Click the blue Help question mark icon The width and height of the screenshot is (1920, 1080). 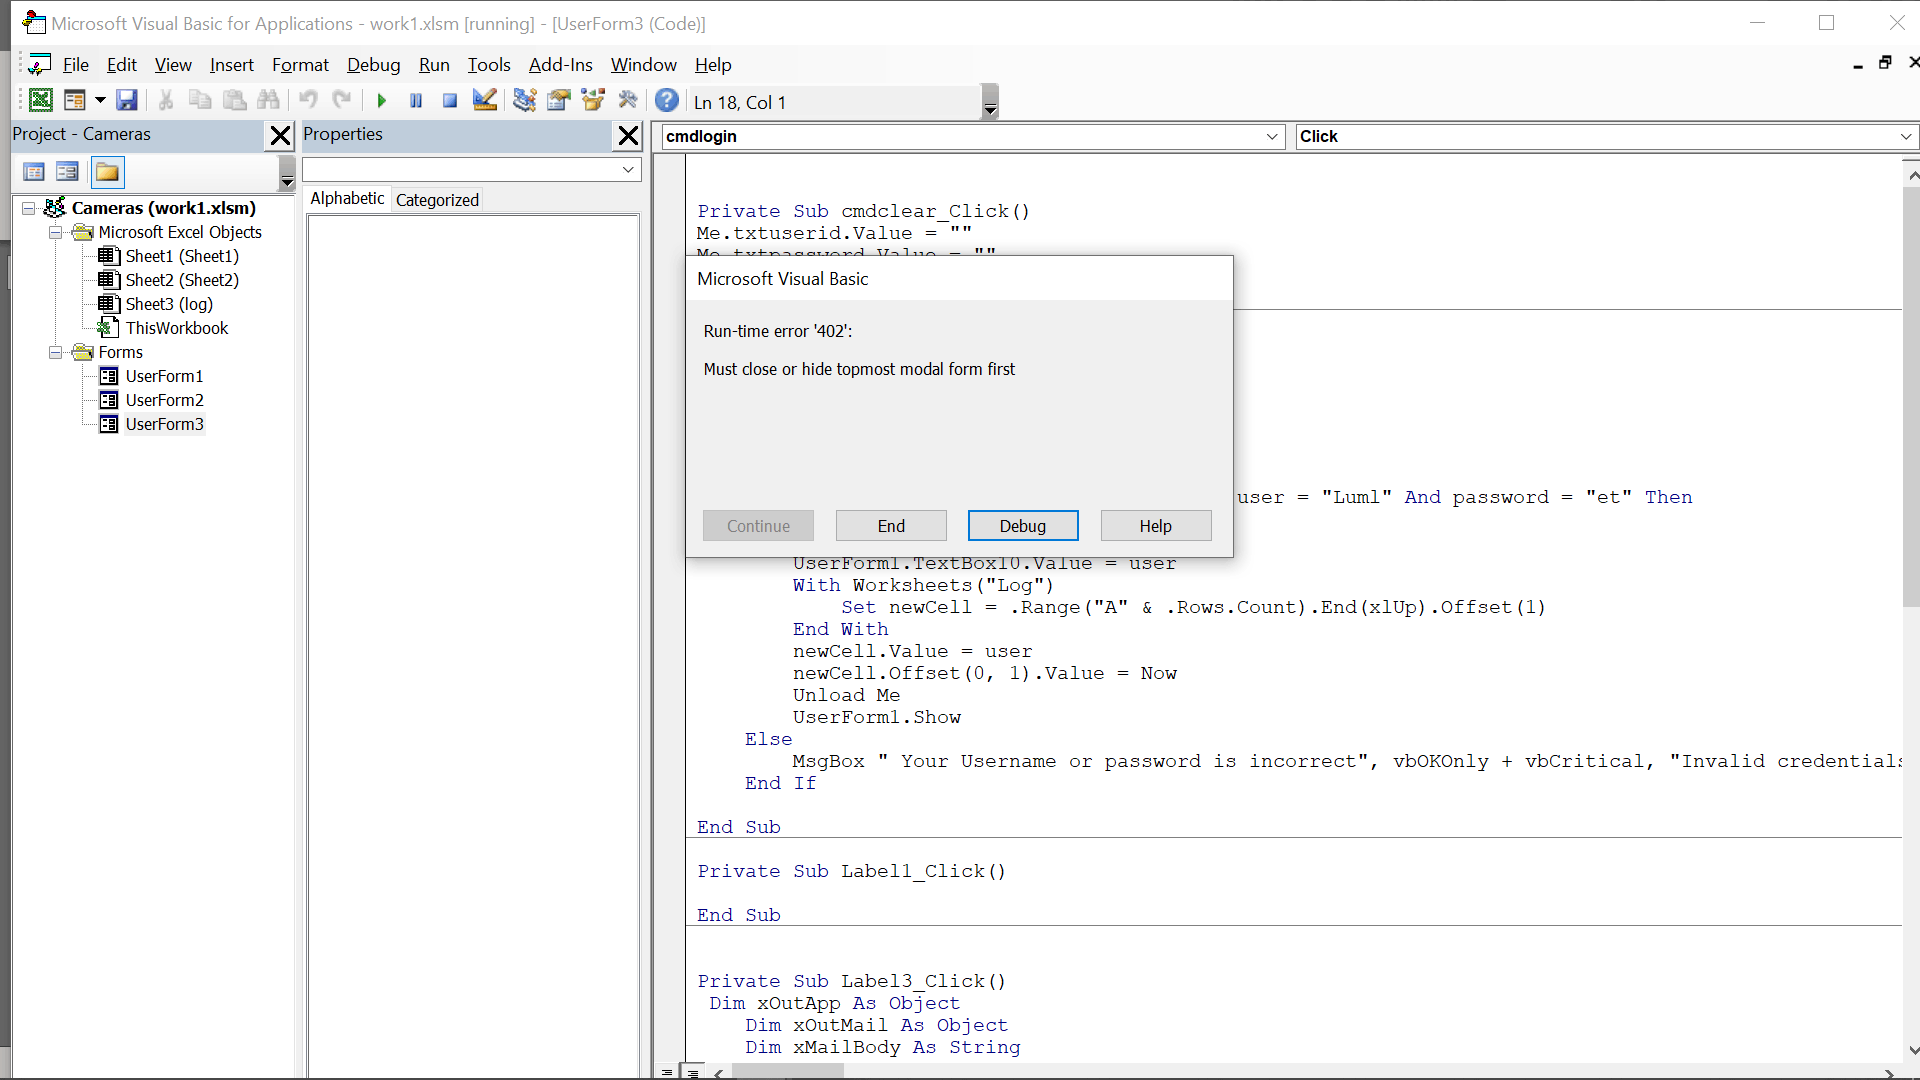click(667, 100)
